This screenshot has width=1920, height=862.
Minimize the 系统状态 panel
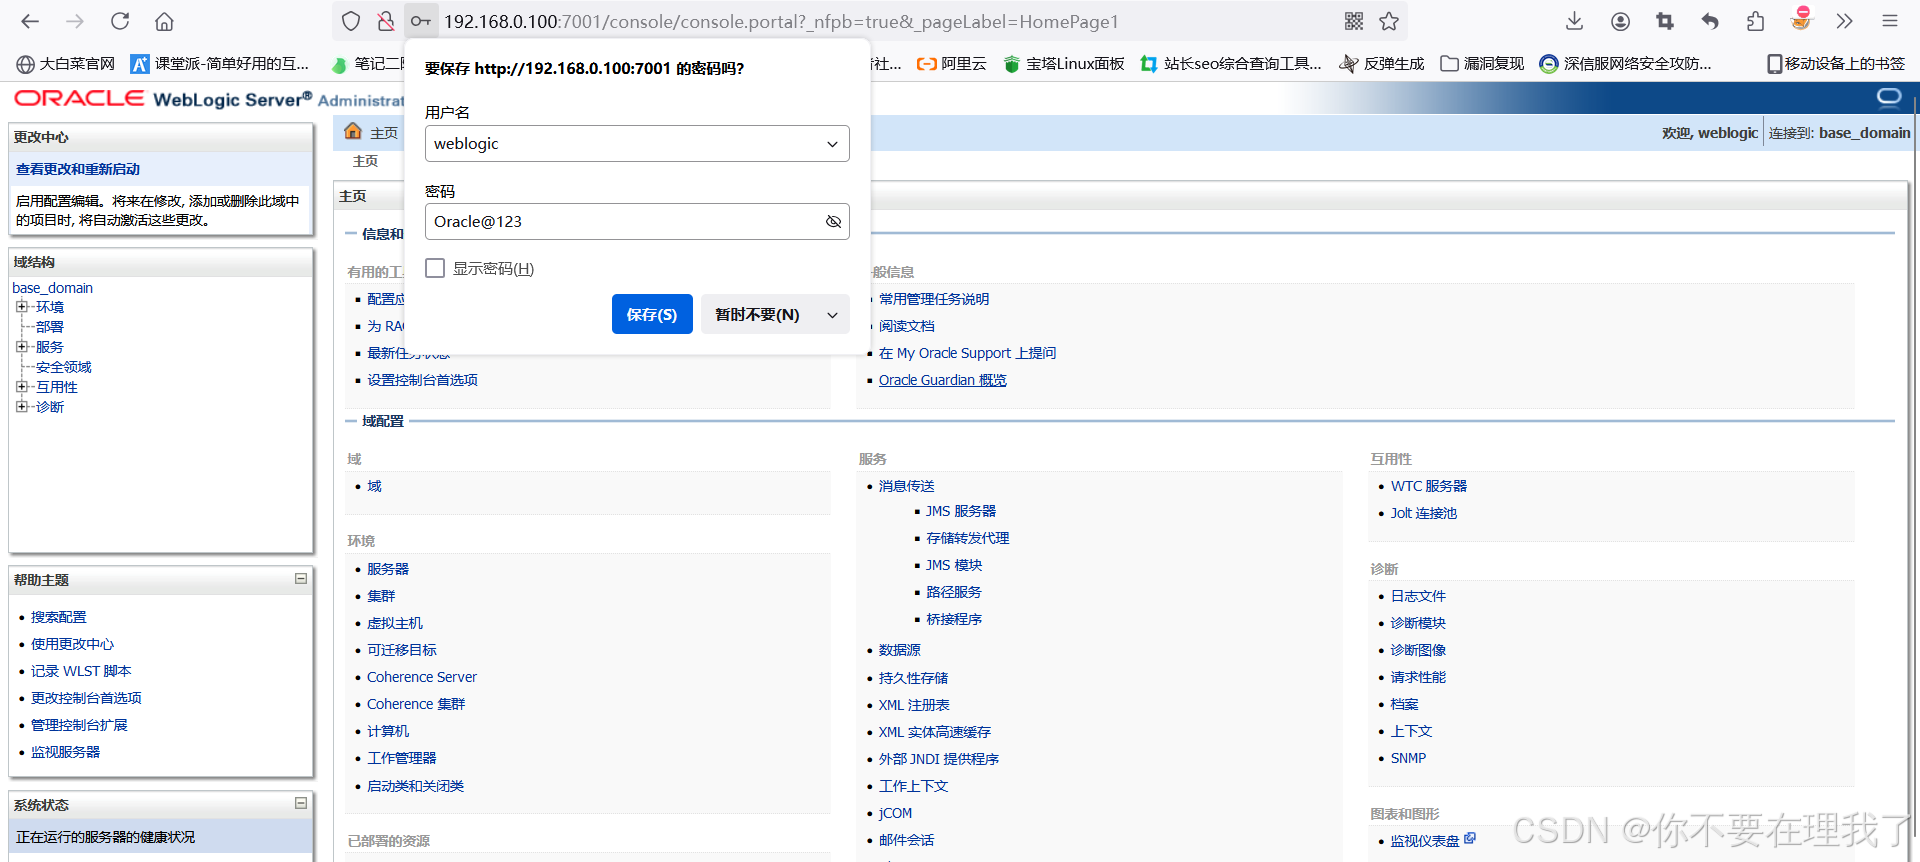pos(300,803)
